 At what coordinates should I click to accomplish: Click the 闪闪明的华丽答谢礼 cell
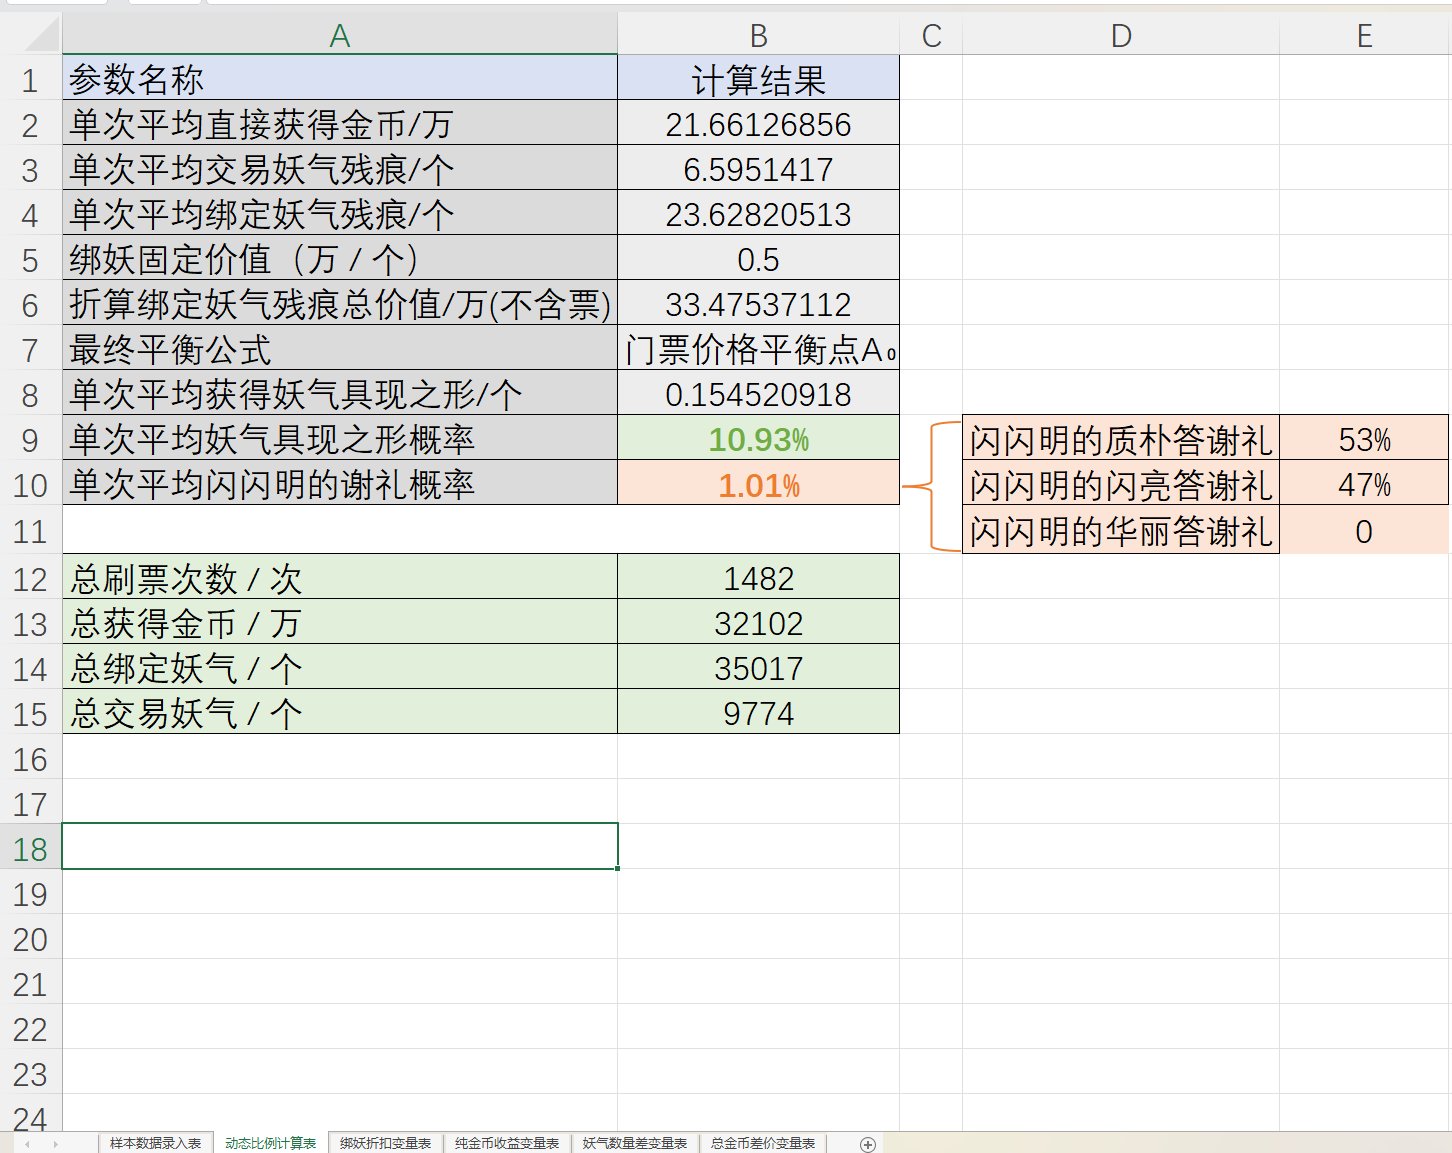pos(1120,532)
